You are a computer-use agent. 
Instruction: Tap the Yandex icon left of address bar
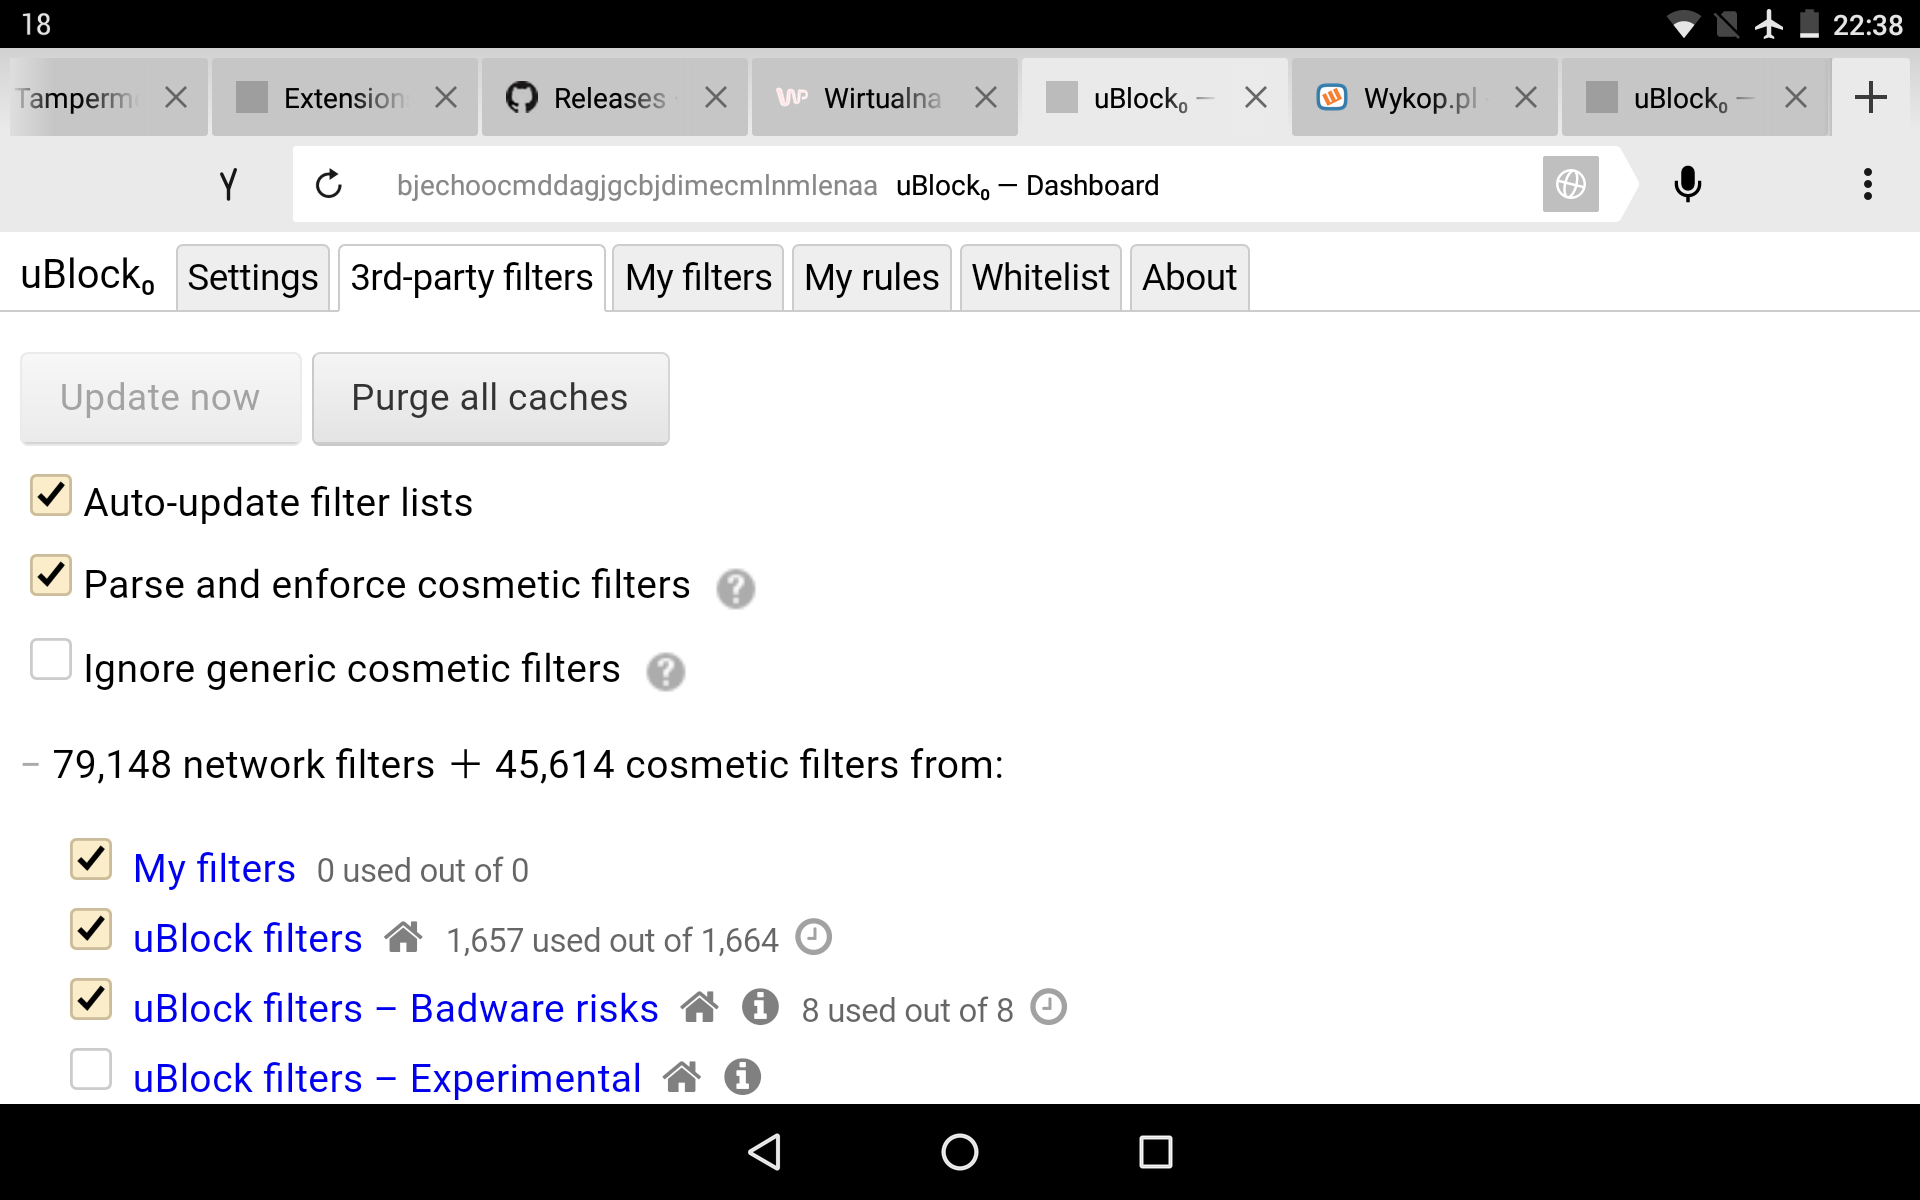point(228,184)
